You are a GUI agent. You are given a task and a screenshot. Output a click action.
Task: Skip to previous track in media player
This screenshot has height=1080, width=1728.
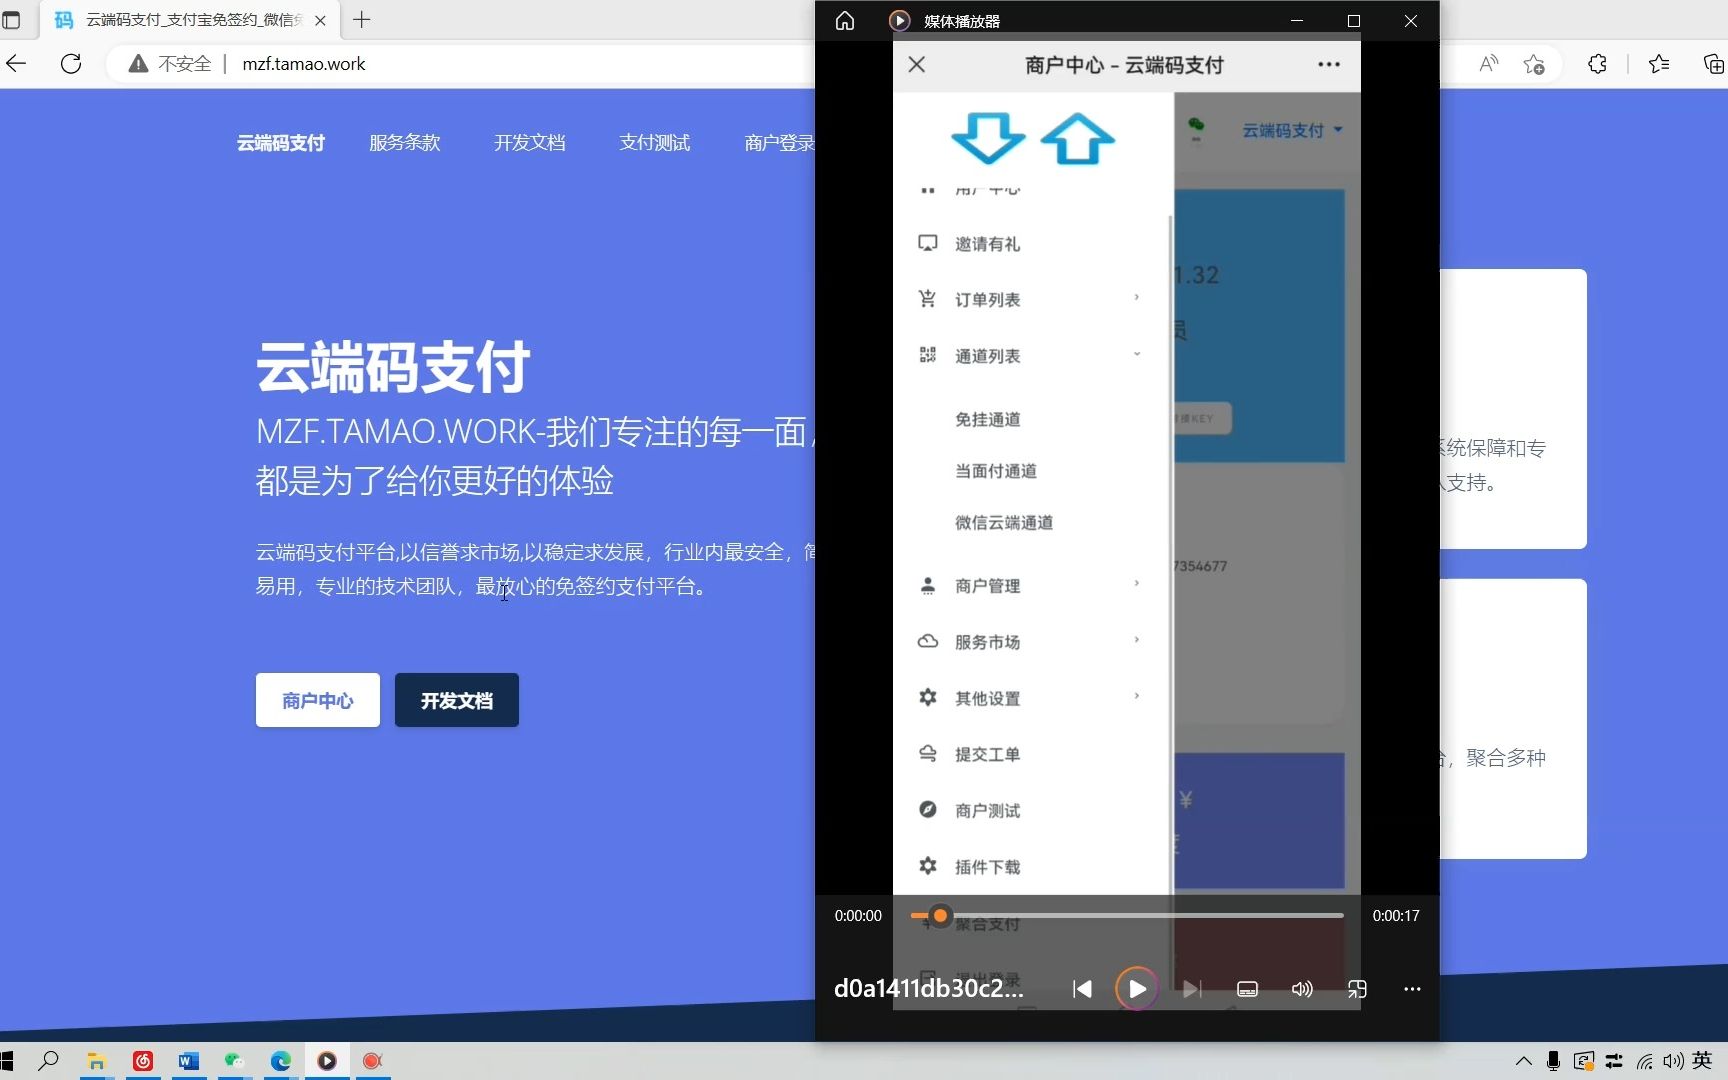pos(1082,989)
